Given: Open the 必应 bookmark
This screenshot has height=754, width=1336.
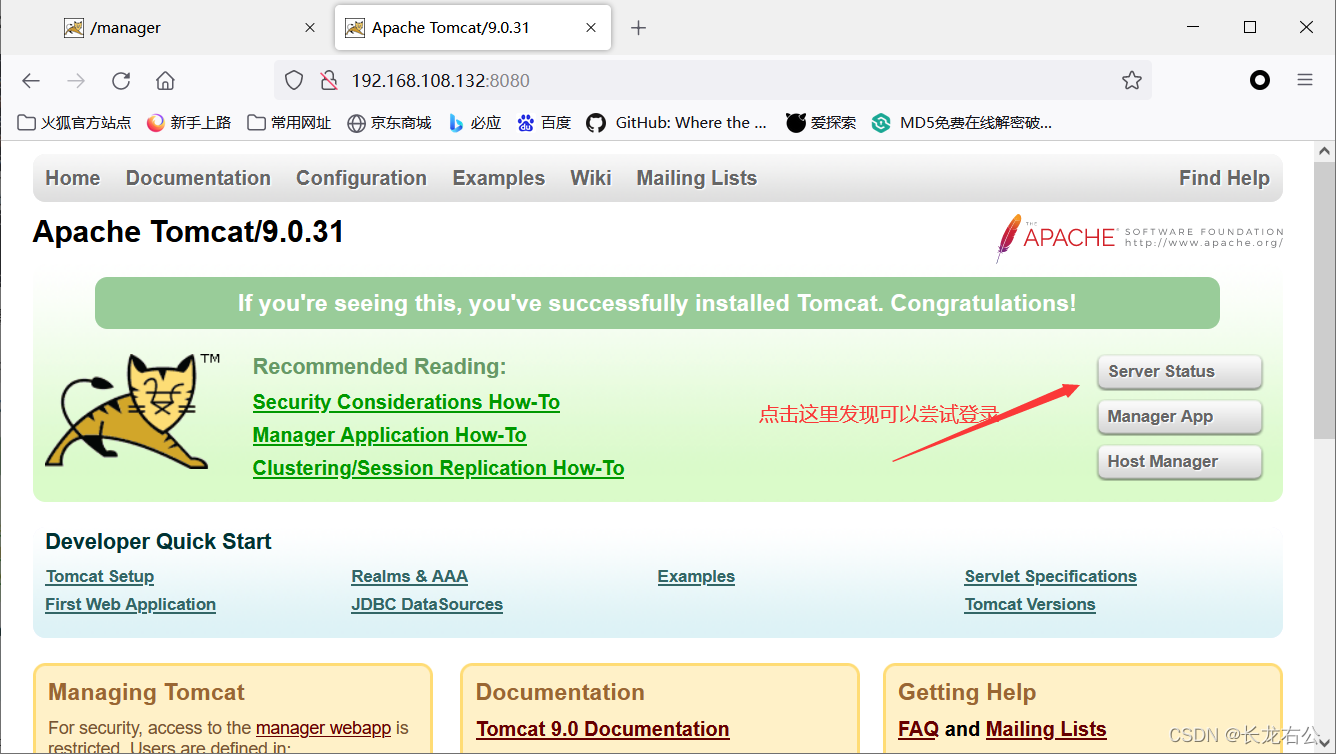Looking at the screenshot, I should pos(474,122).
